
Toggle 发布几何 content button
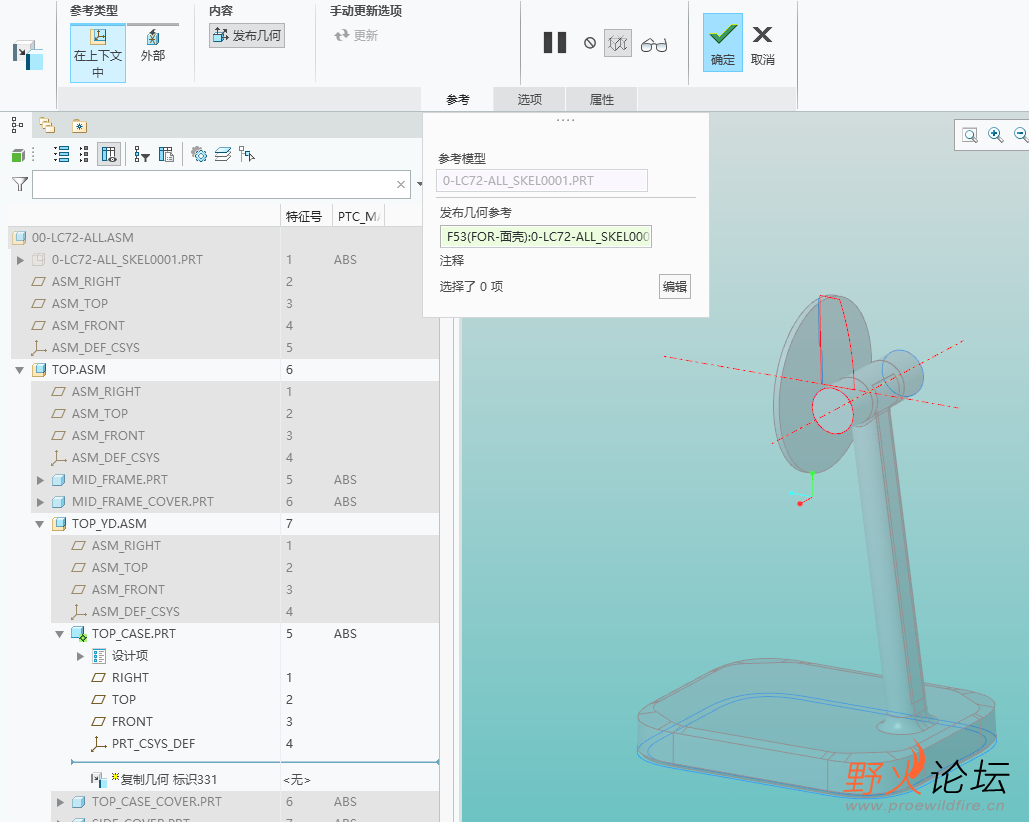point(247,35)
